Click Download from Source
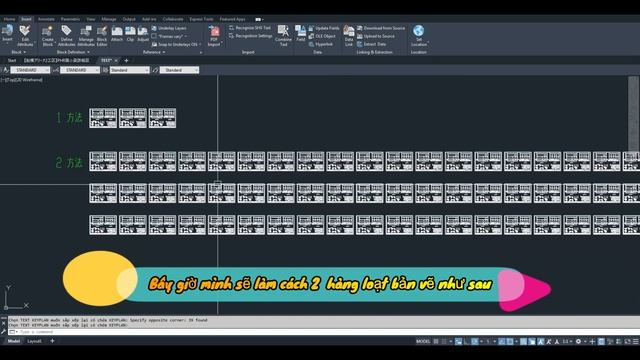This screenshot has height=360, width=640. click(x=381, y=28)
